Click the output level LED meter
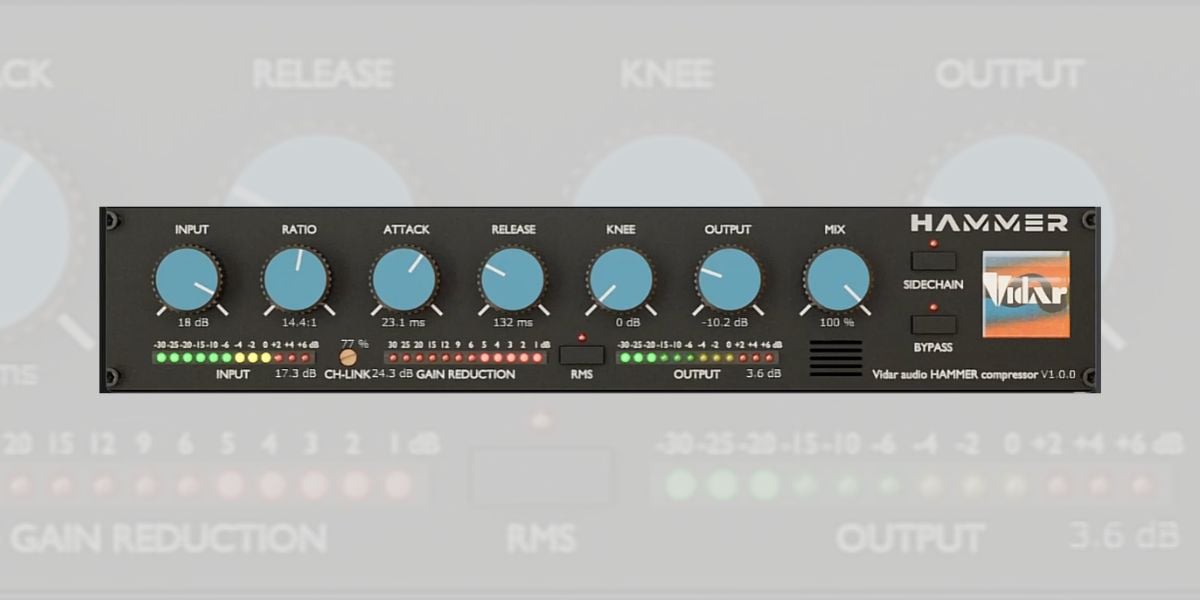The width and height of the screenshot is (1200, 600). click(x=699, y=357)
